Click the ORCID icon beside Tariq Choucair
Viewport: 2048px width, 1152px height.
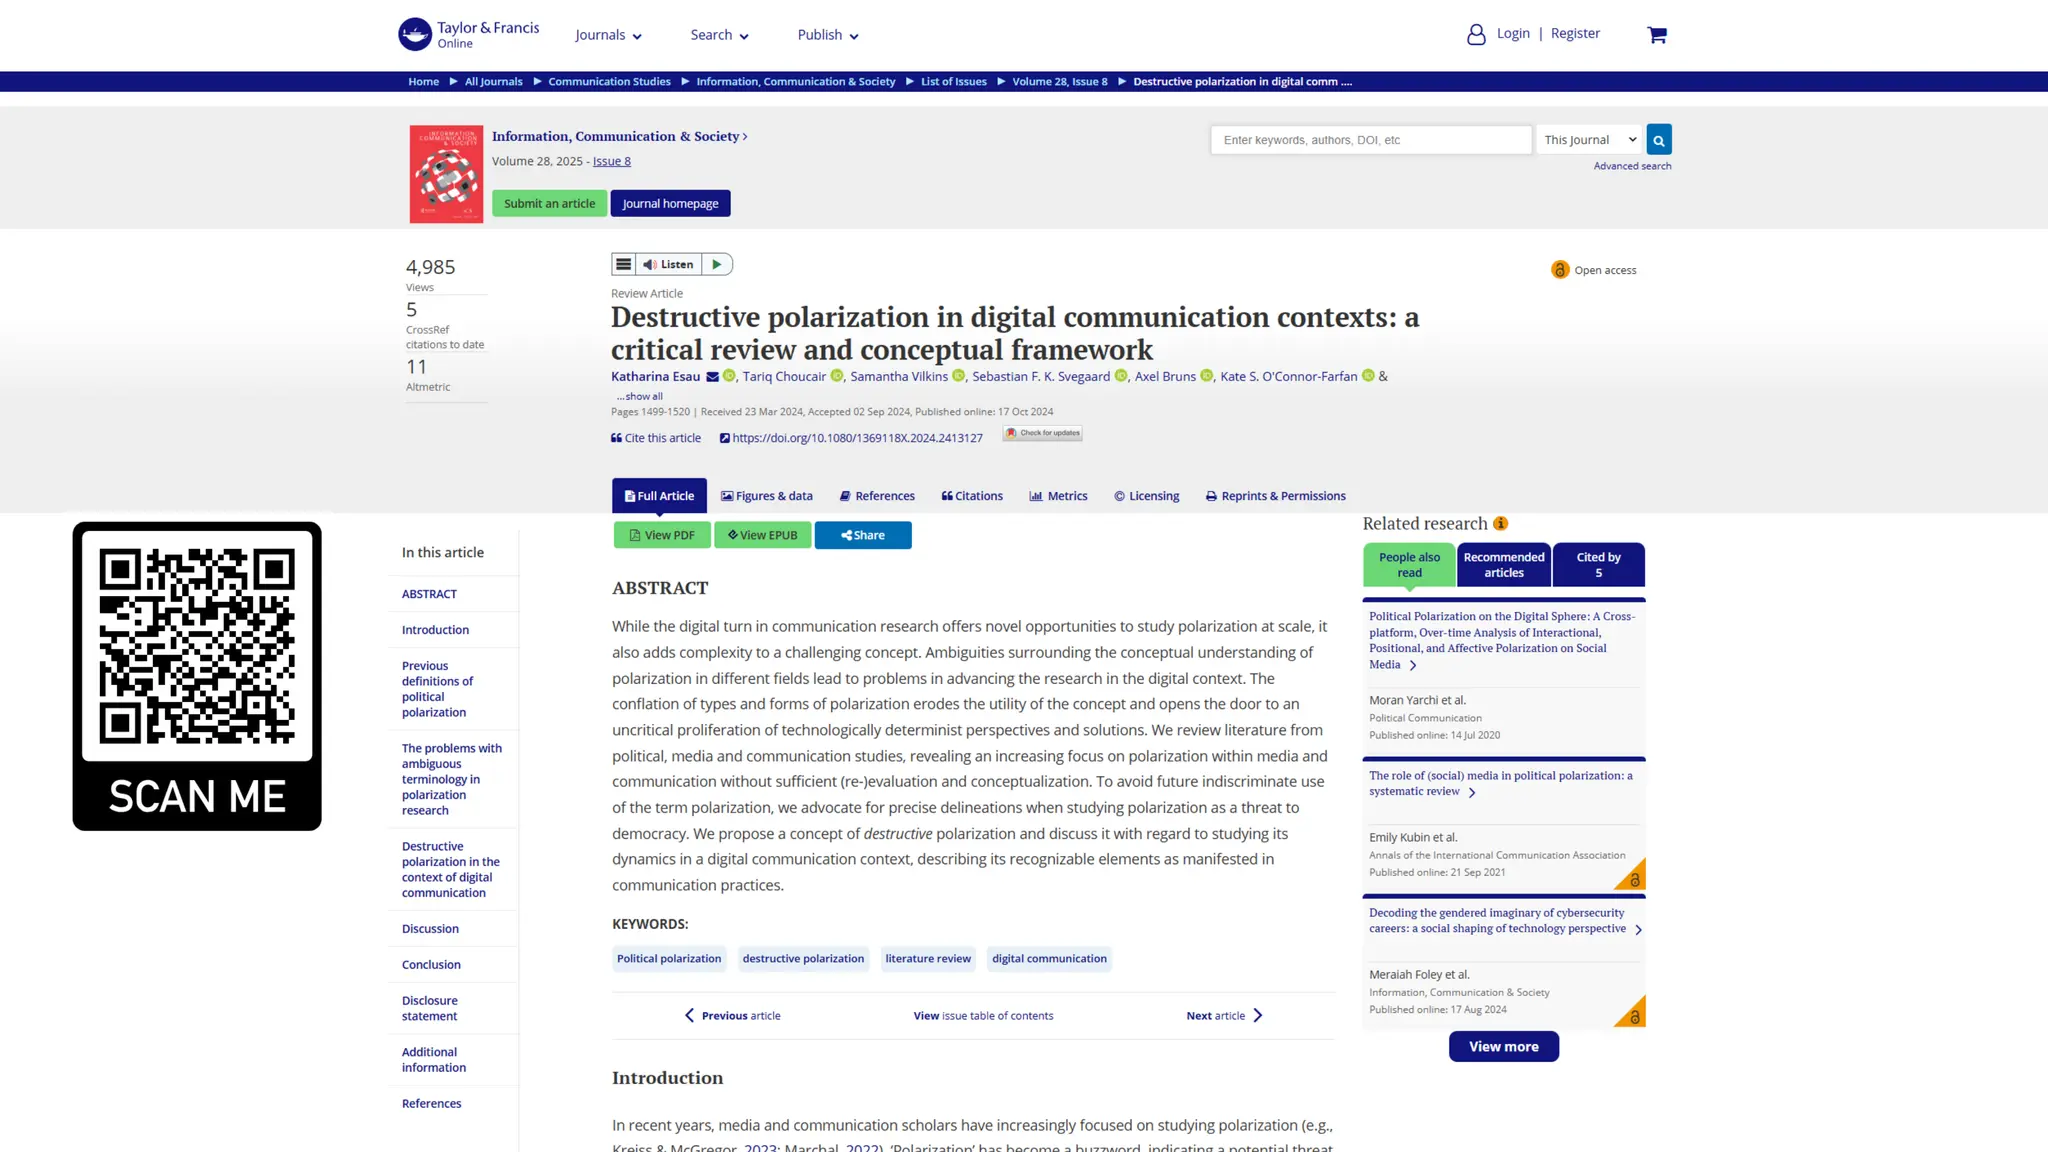(837, 376)
